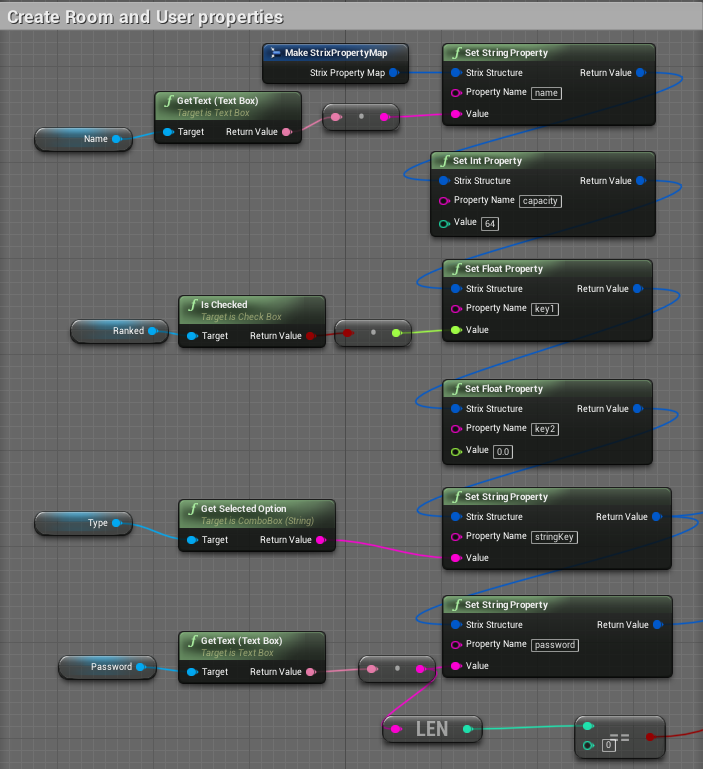
Task: Click the Type variable output pin
Action: pos(117,523)
